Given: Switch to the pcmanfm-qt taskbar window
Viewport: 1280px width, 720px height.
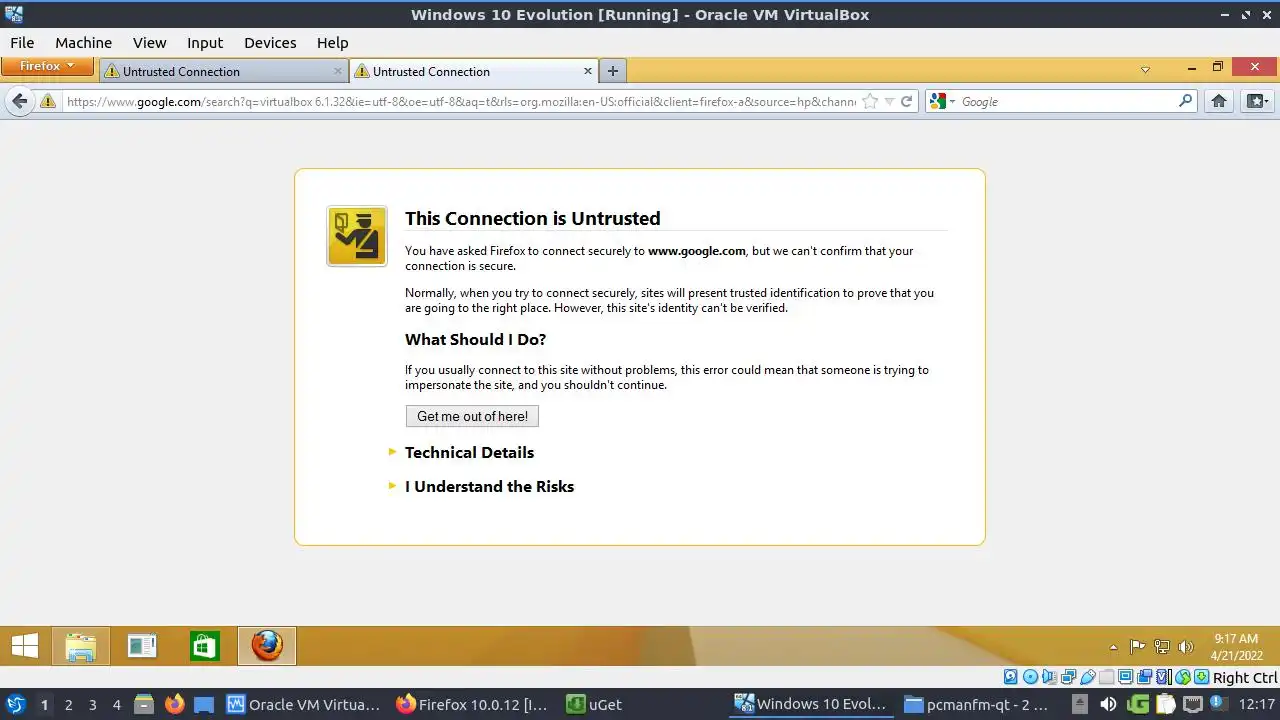Looking at the screenshot, I should pos(976,704).
